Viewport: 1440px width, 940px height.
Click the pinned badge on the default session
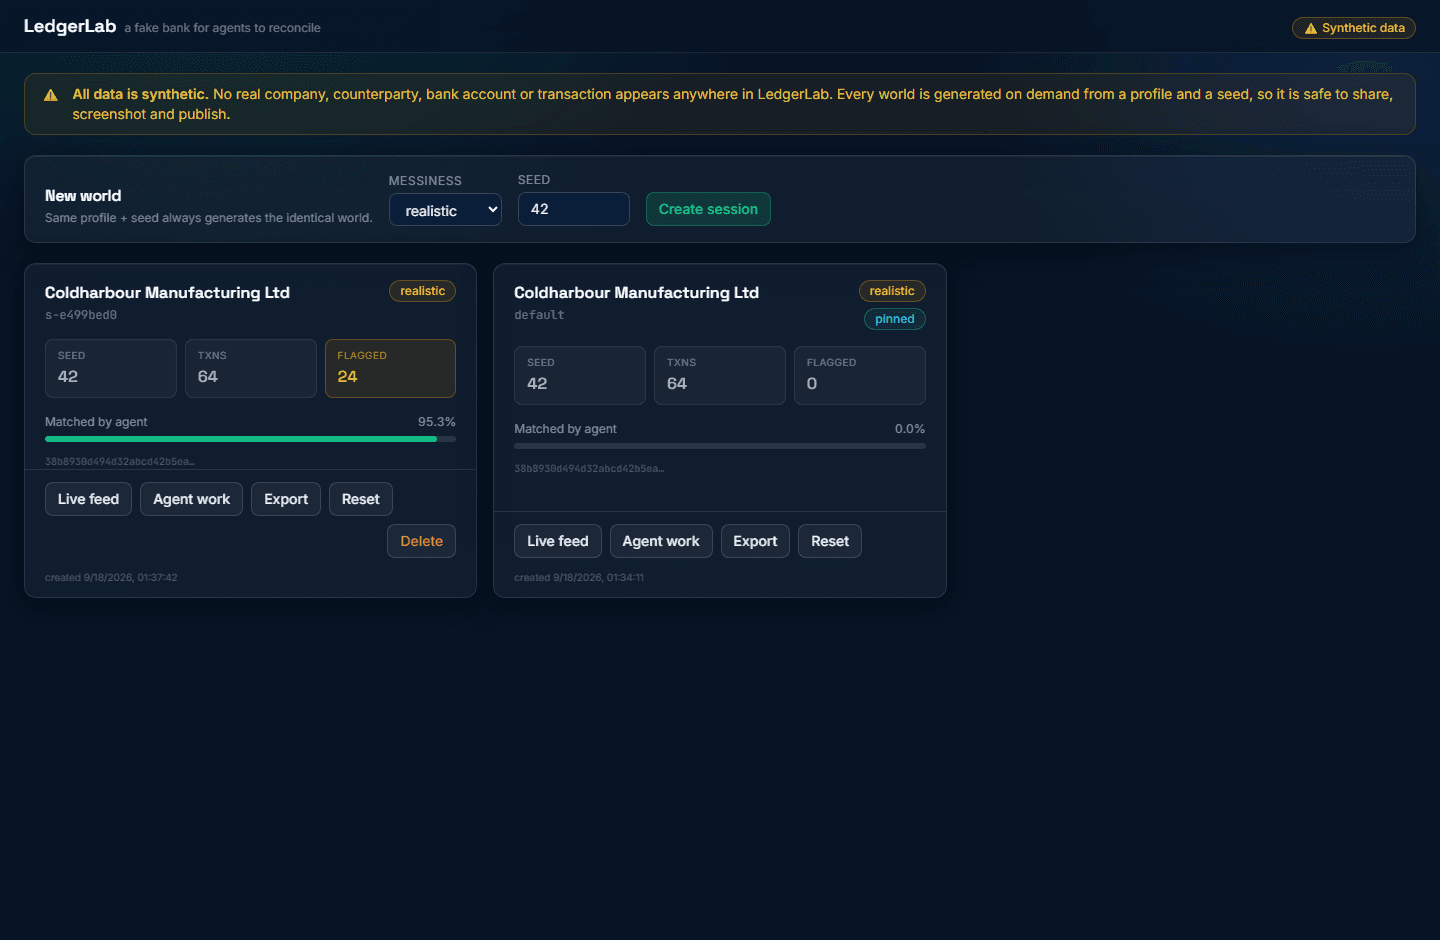click(x=895, y=319)
